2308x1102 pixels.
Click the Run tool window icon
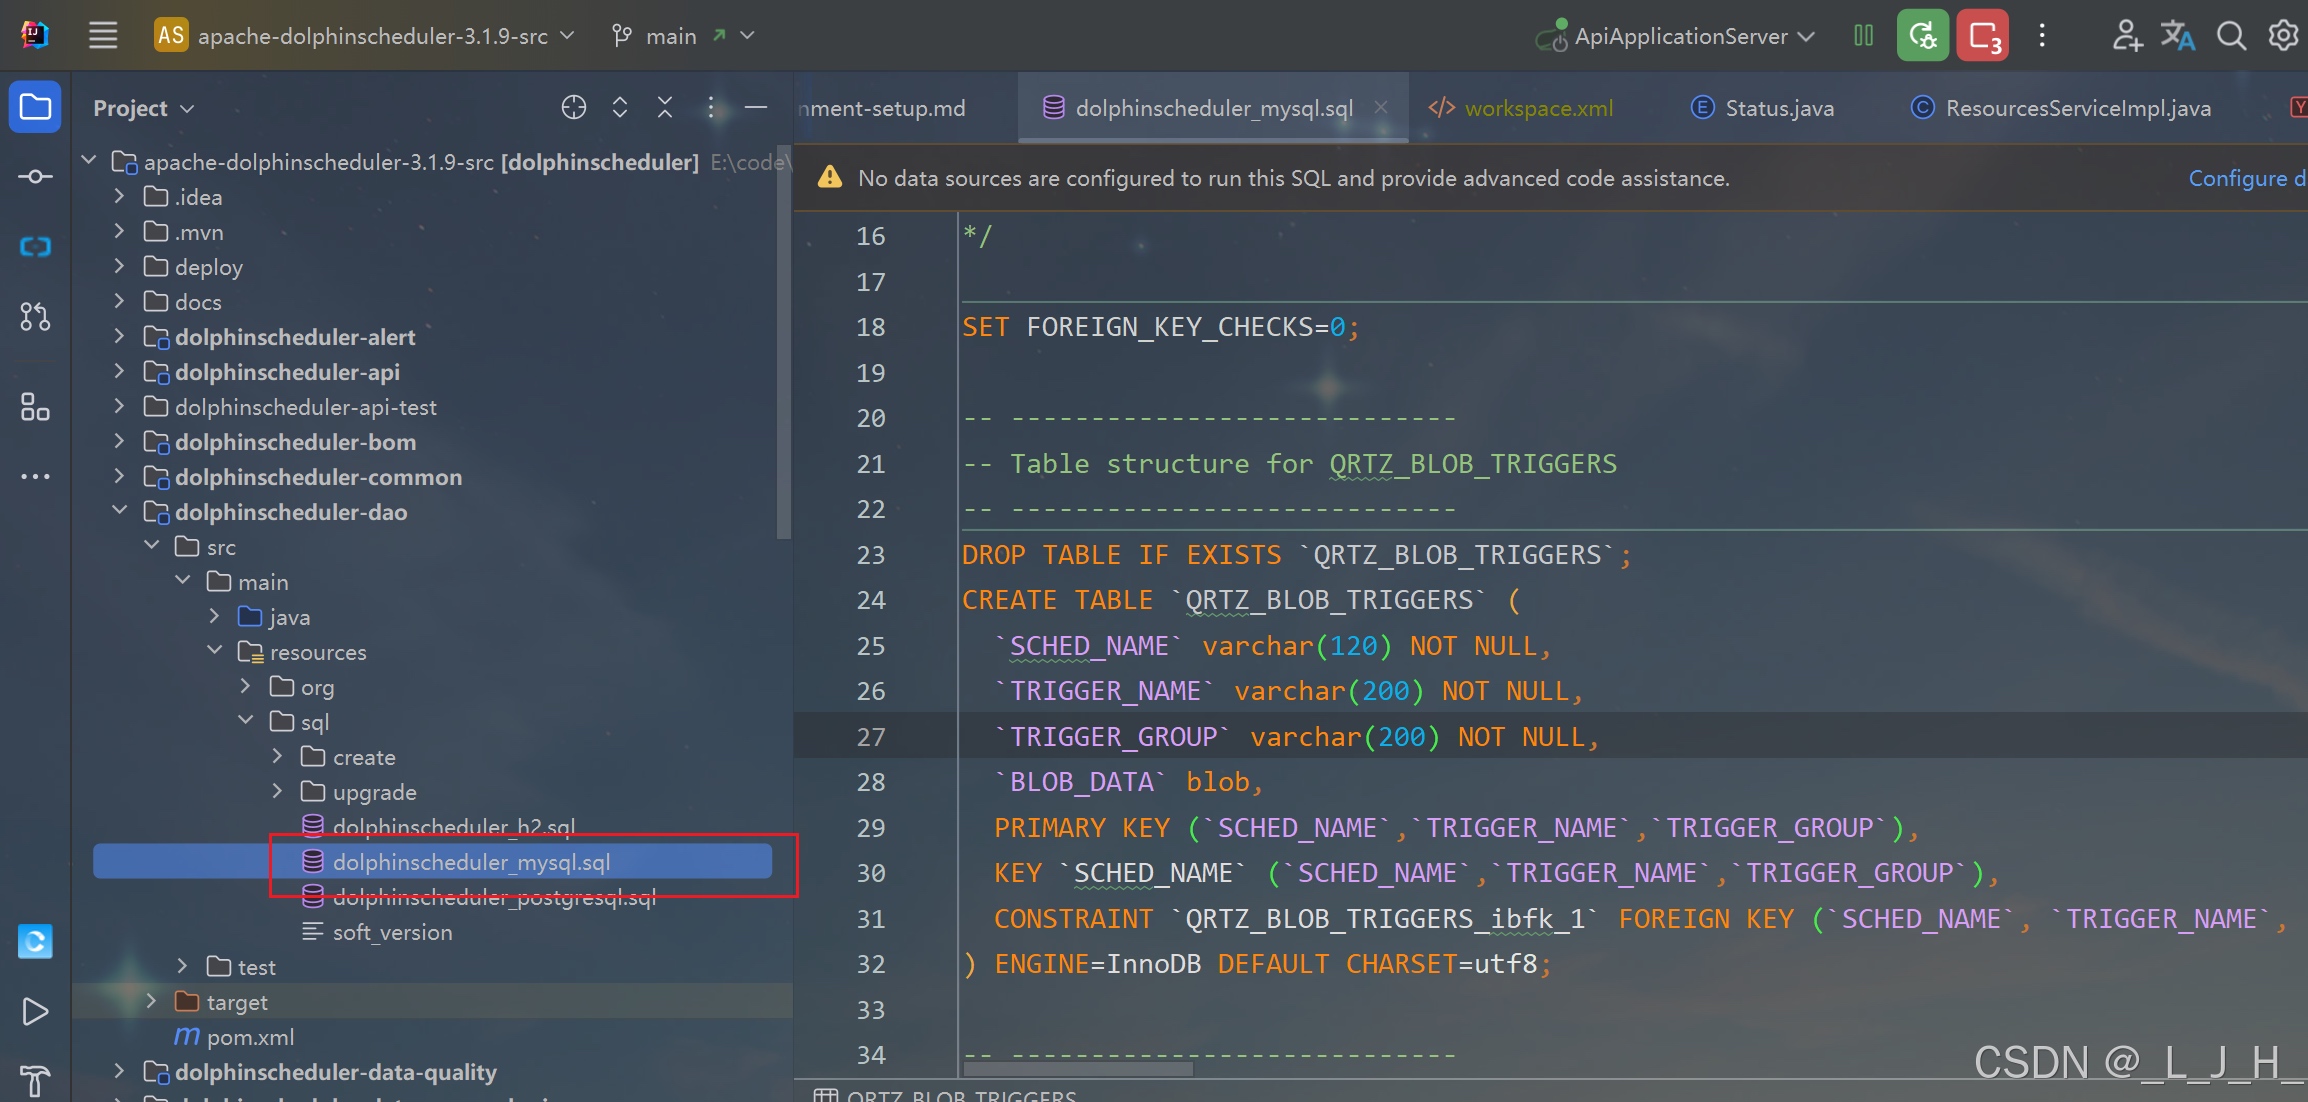pyautogui.click(x=35, y=1012)
